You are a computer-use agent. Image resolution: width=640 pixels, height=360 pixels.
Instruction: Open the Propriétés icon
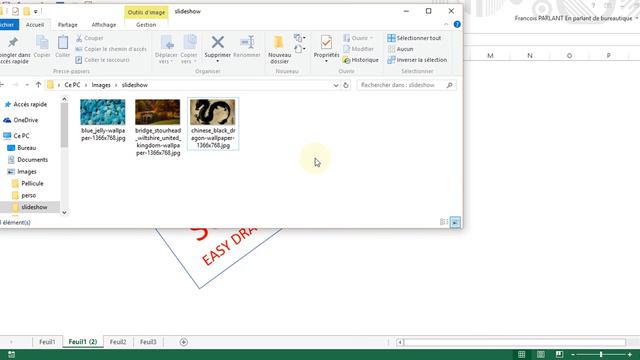pos(326,42)
